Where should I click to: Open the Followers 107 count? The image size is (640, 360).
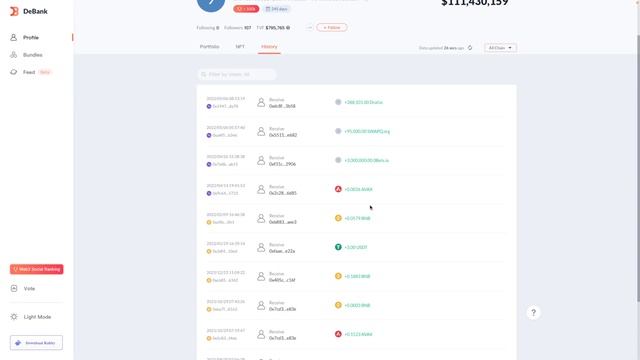pyautogui.click(x=238, y=28)
